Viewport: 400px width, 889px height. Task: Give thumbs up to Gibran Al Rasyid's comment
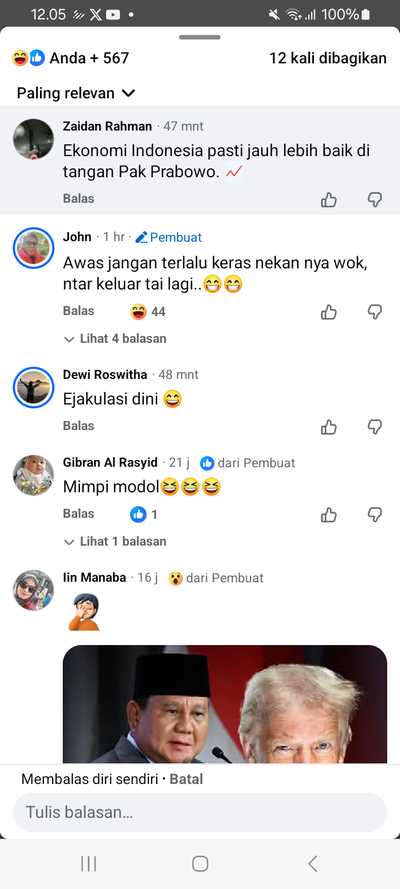click(x=329, y=515)
